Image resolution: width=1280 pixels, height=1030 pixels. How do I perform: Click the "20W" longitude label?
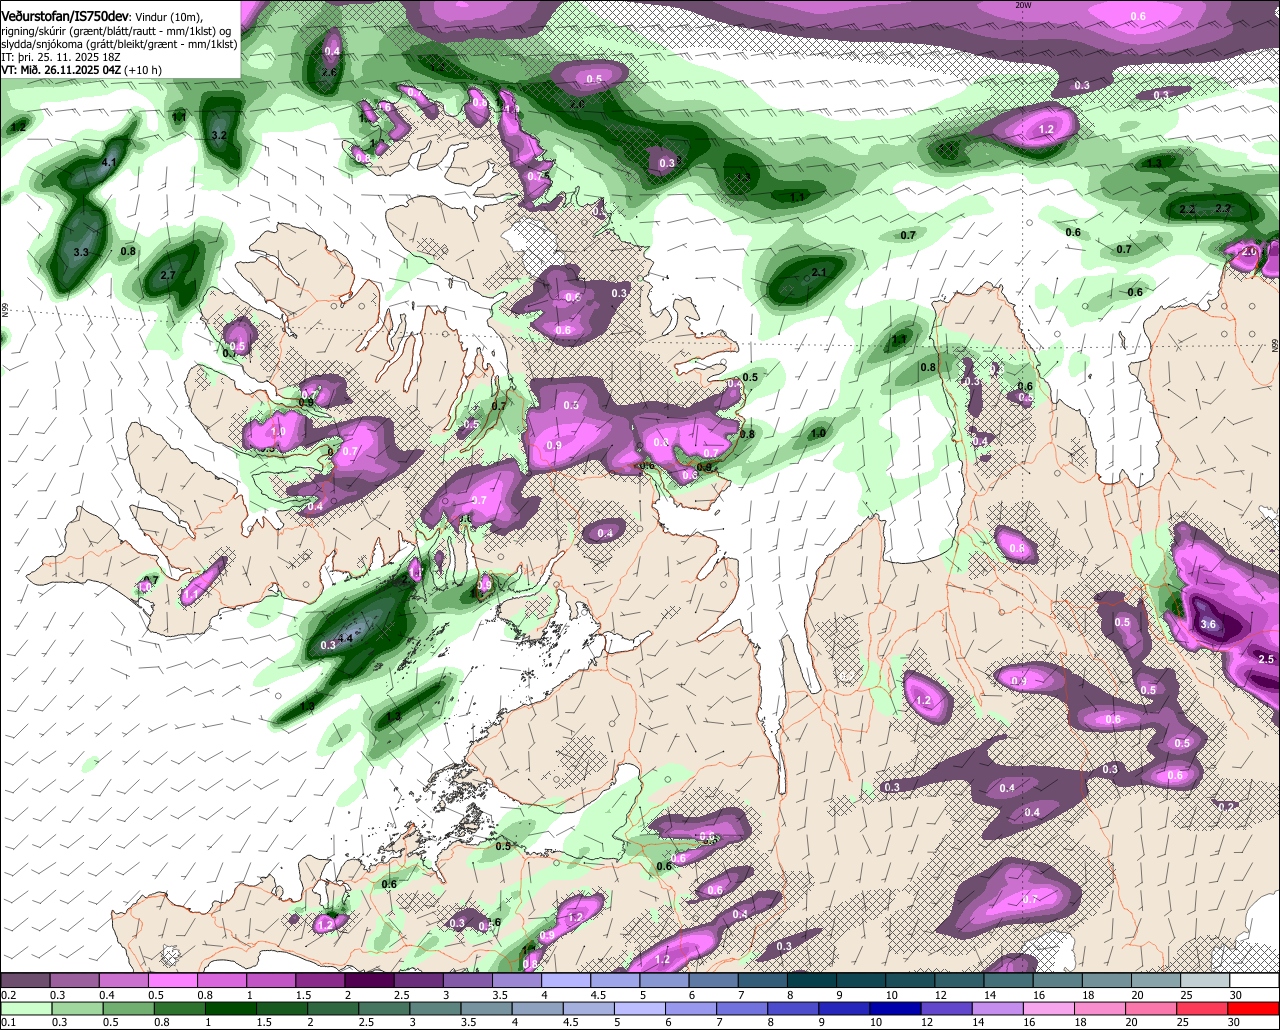coord(1022,5)
